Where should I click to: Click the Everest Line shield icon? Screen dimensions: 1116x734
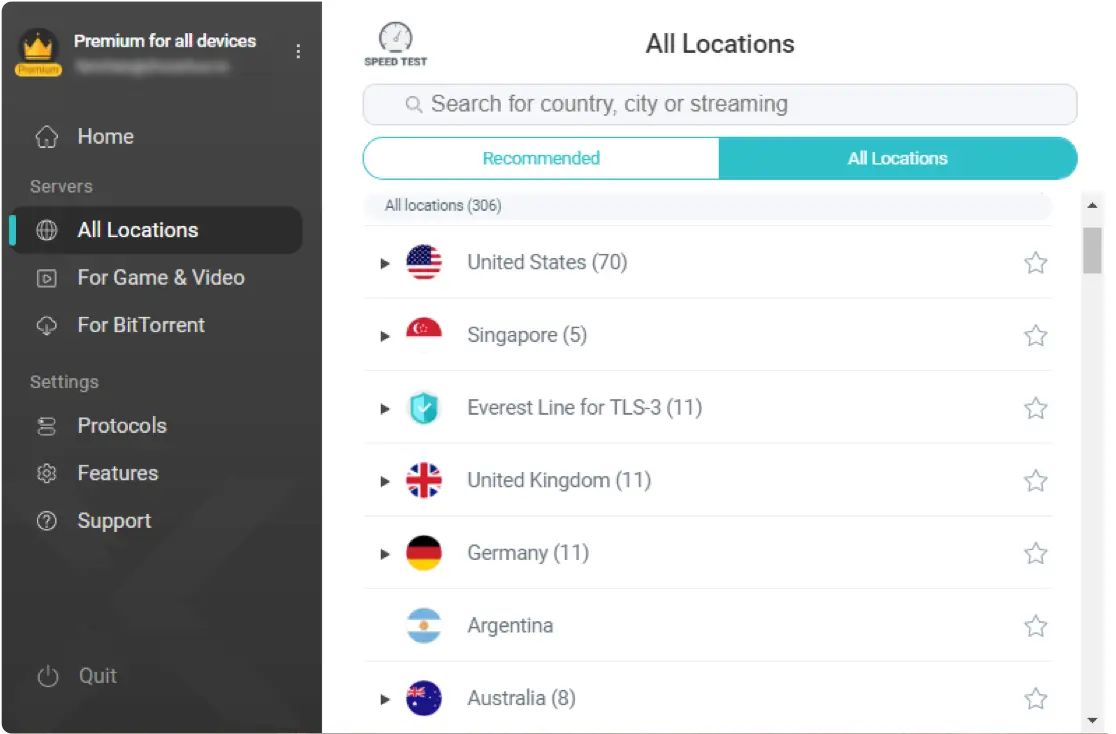click(423, 408)
